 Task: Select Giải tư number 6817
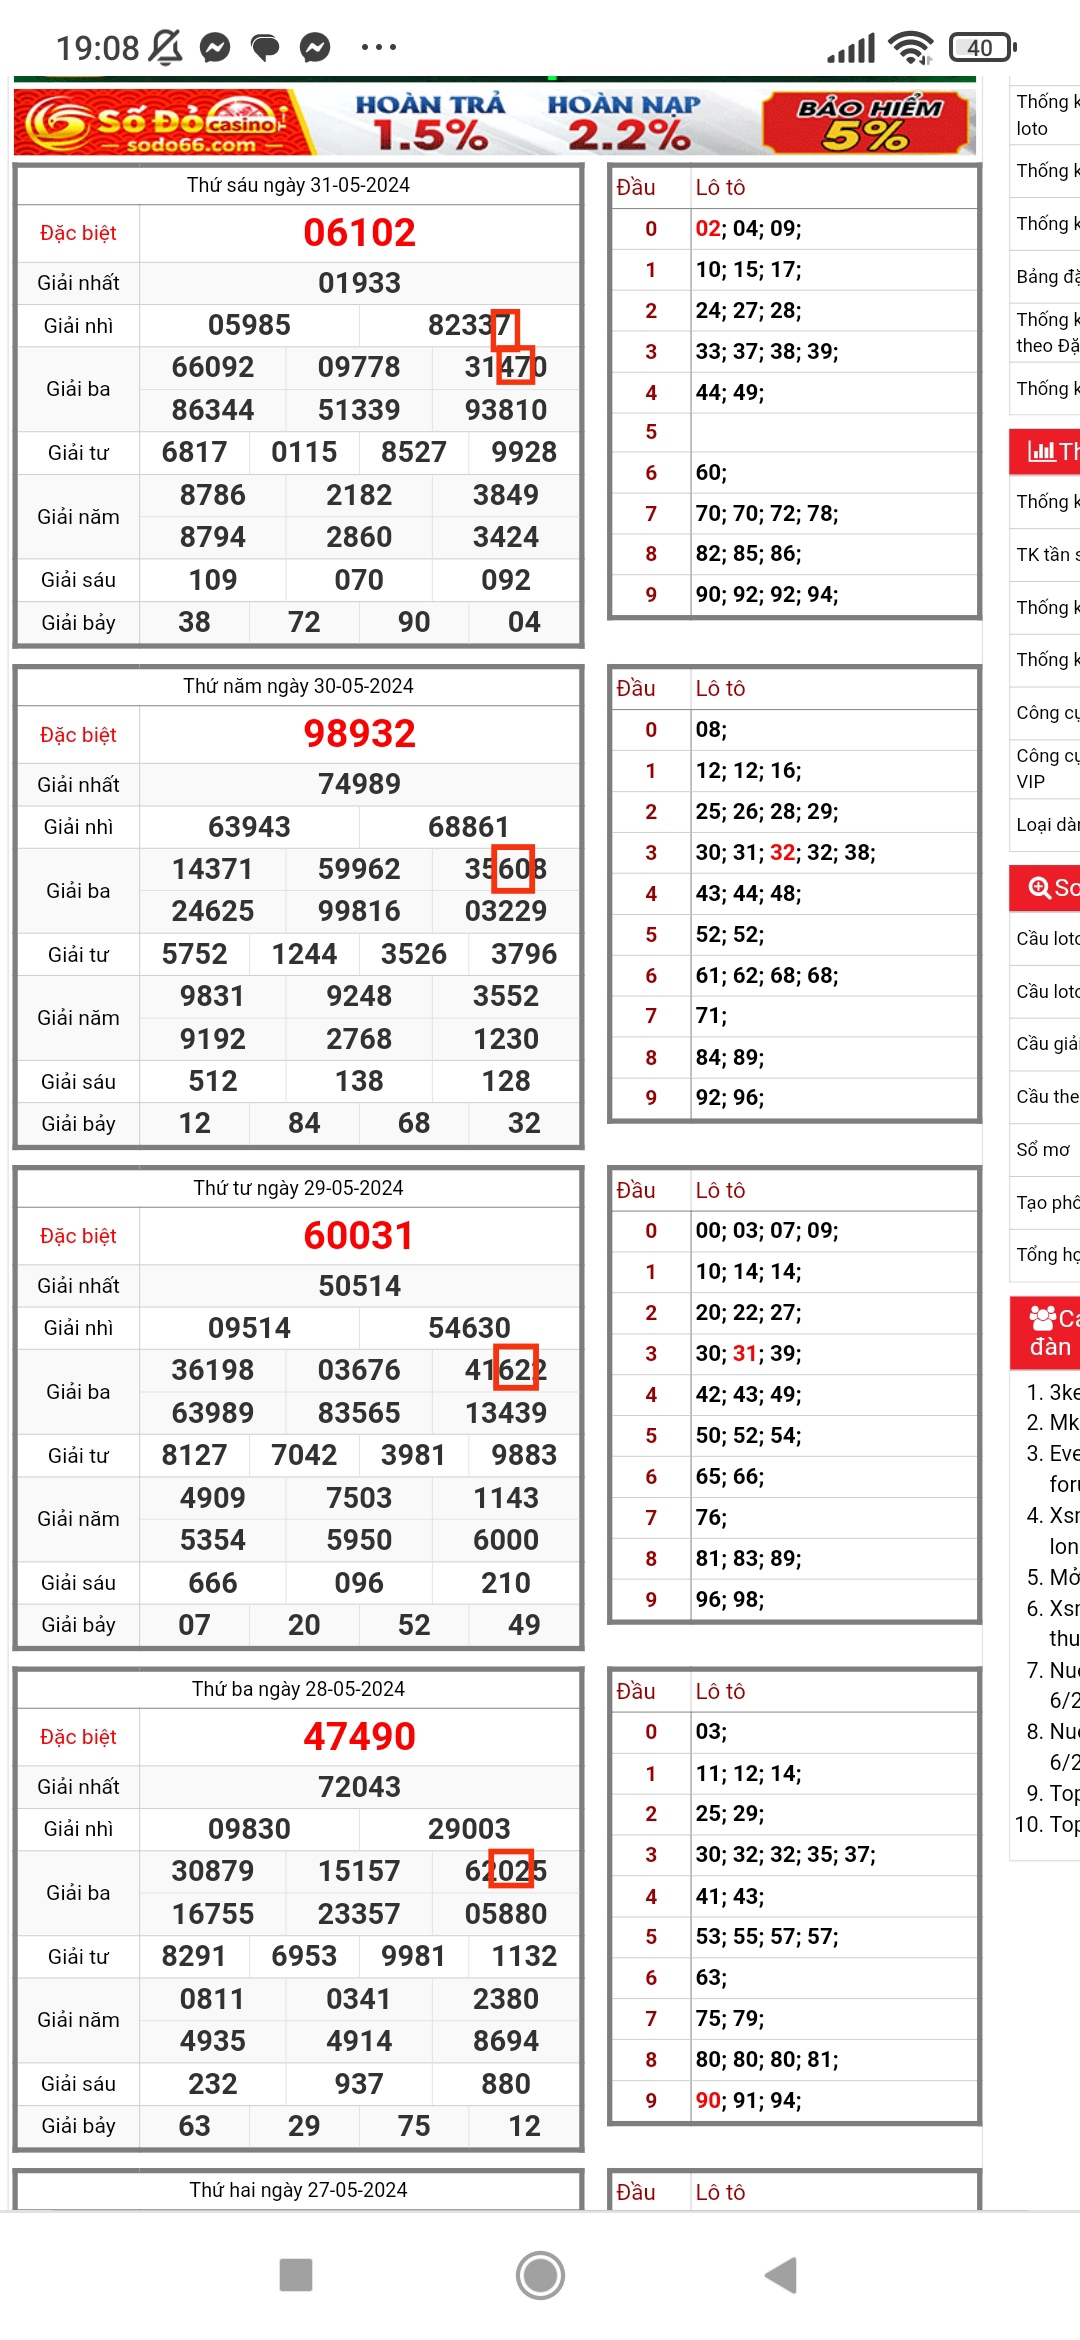point(194,452)
